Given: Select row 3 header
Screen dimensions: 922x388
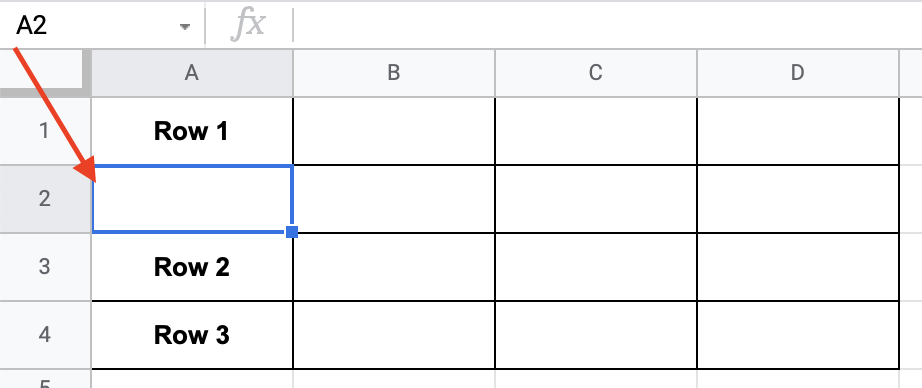Looking at the screenshot, I should [45, 267].
